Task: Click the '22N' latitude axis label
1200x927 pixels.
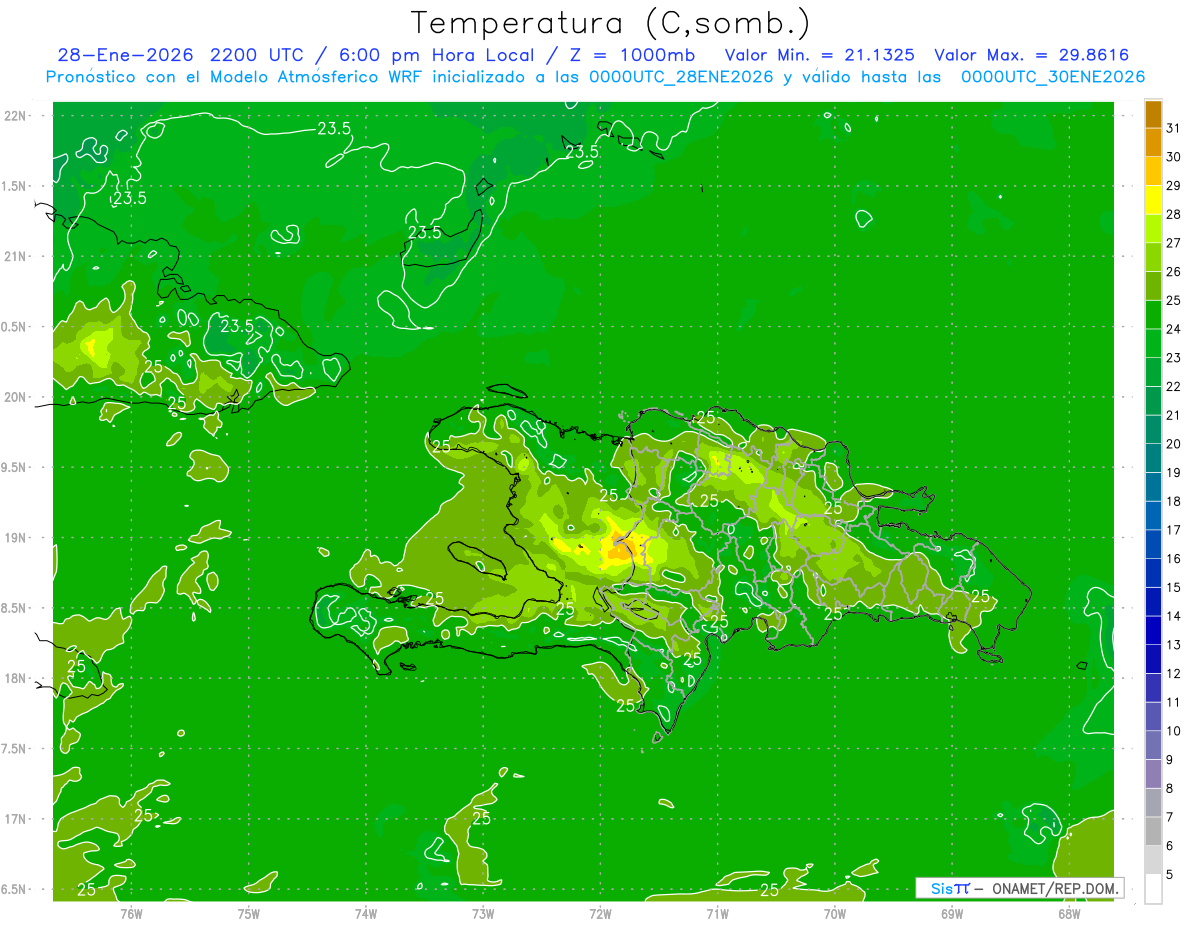Action: tap(15, 116)
